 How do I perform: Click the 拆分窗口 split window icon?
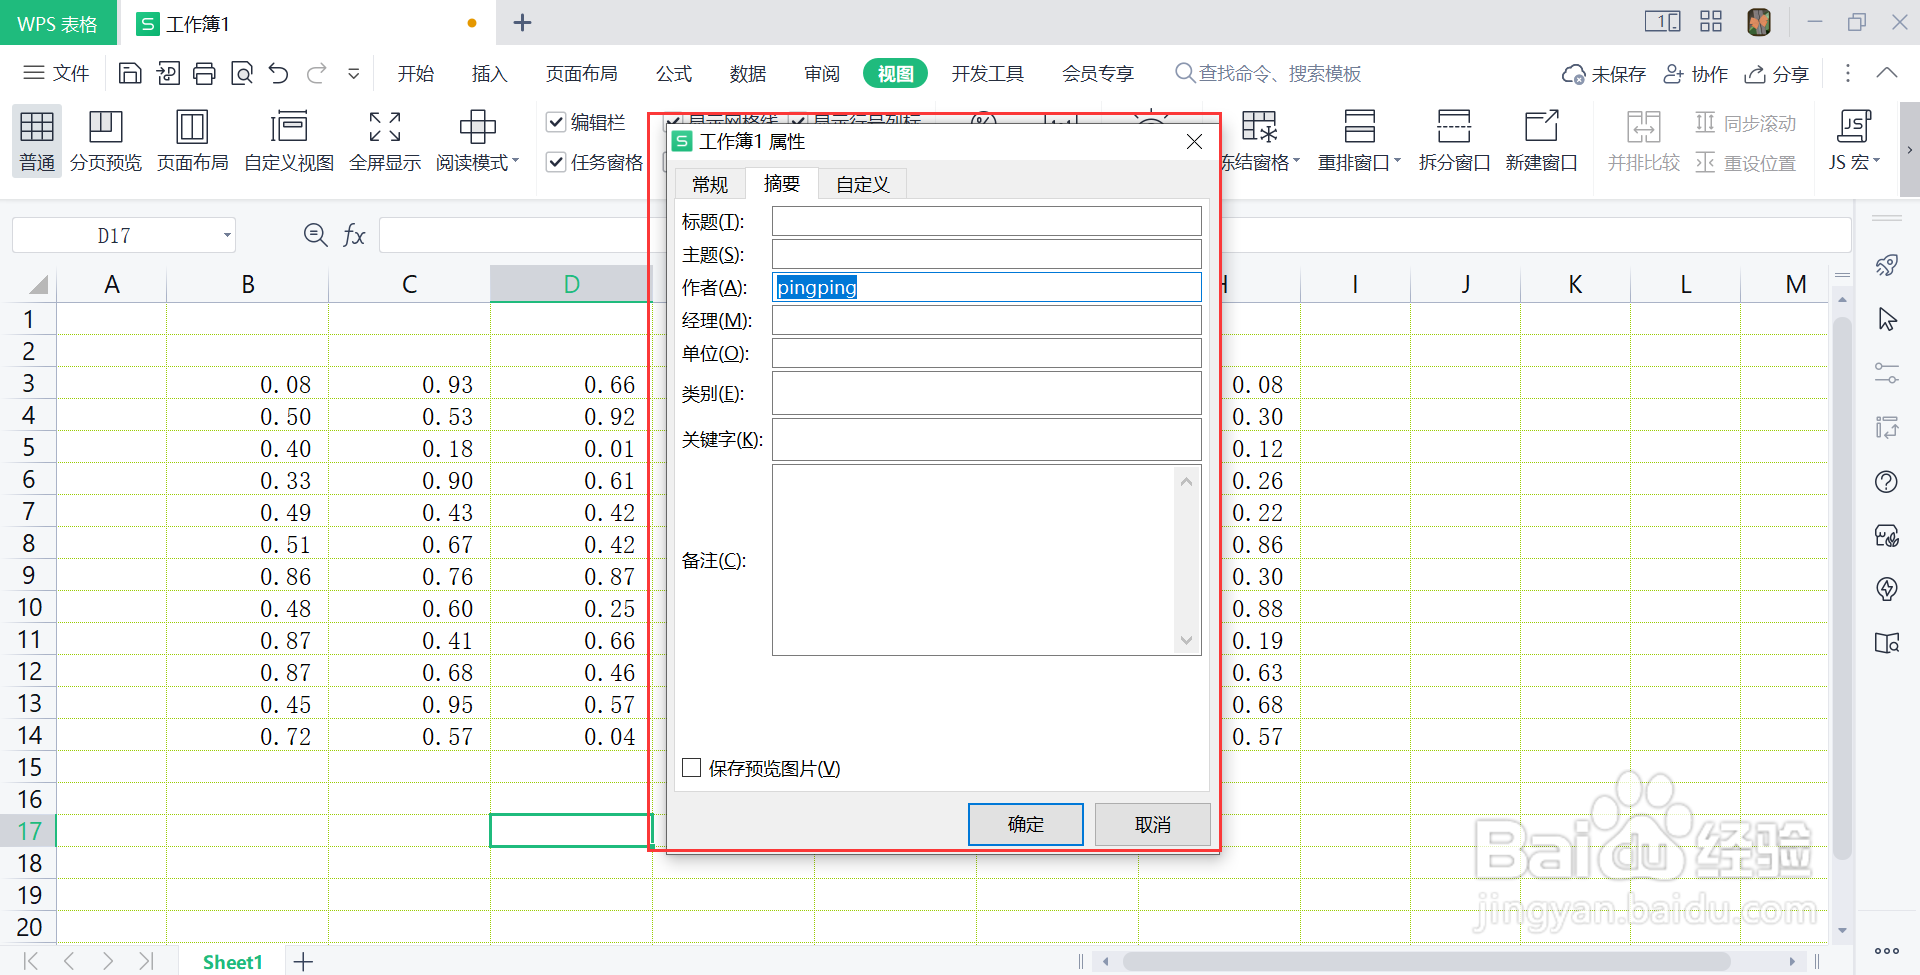1454,140
